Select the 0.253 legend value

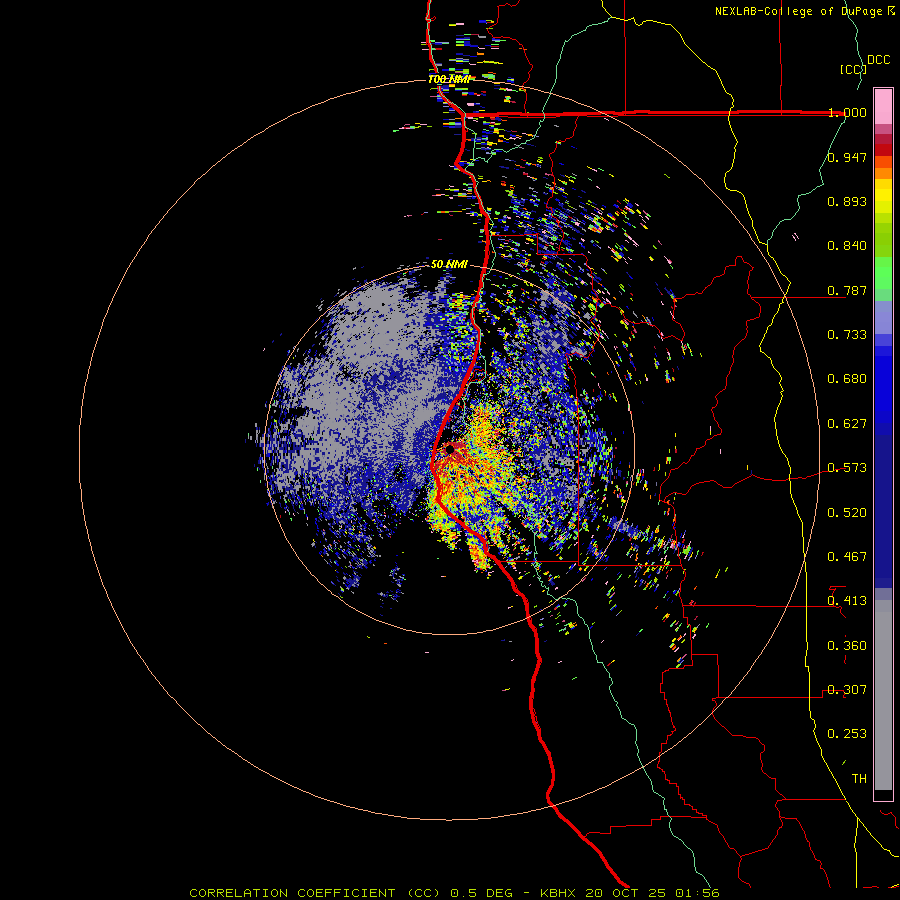pos(847,734)
